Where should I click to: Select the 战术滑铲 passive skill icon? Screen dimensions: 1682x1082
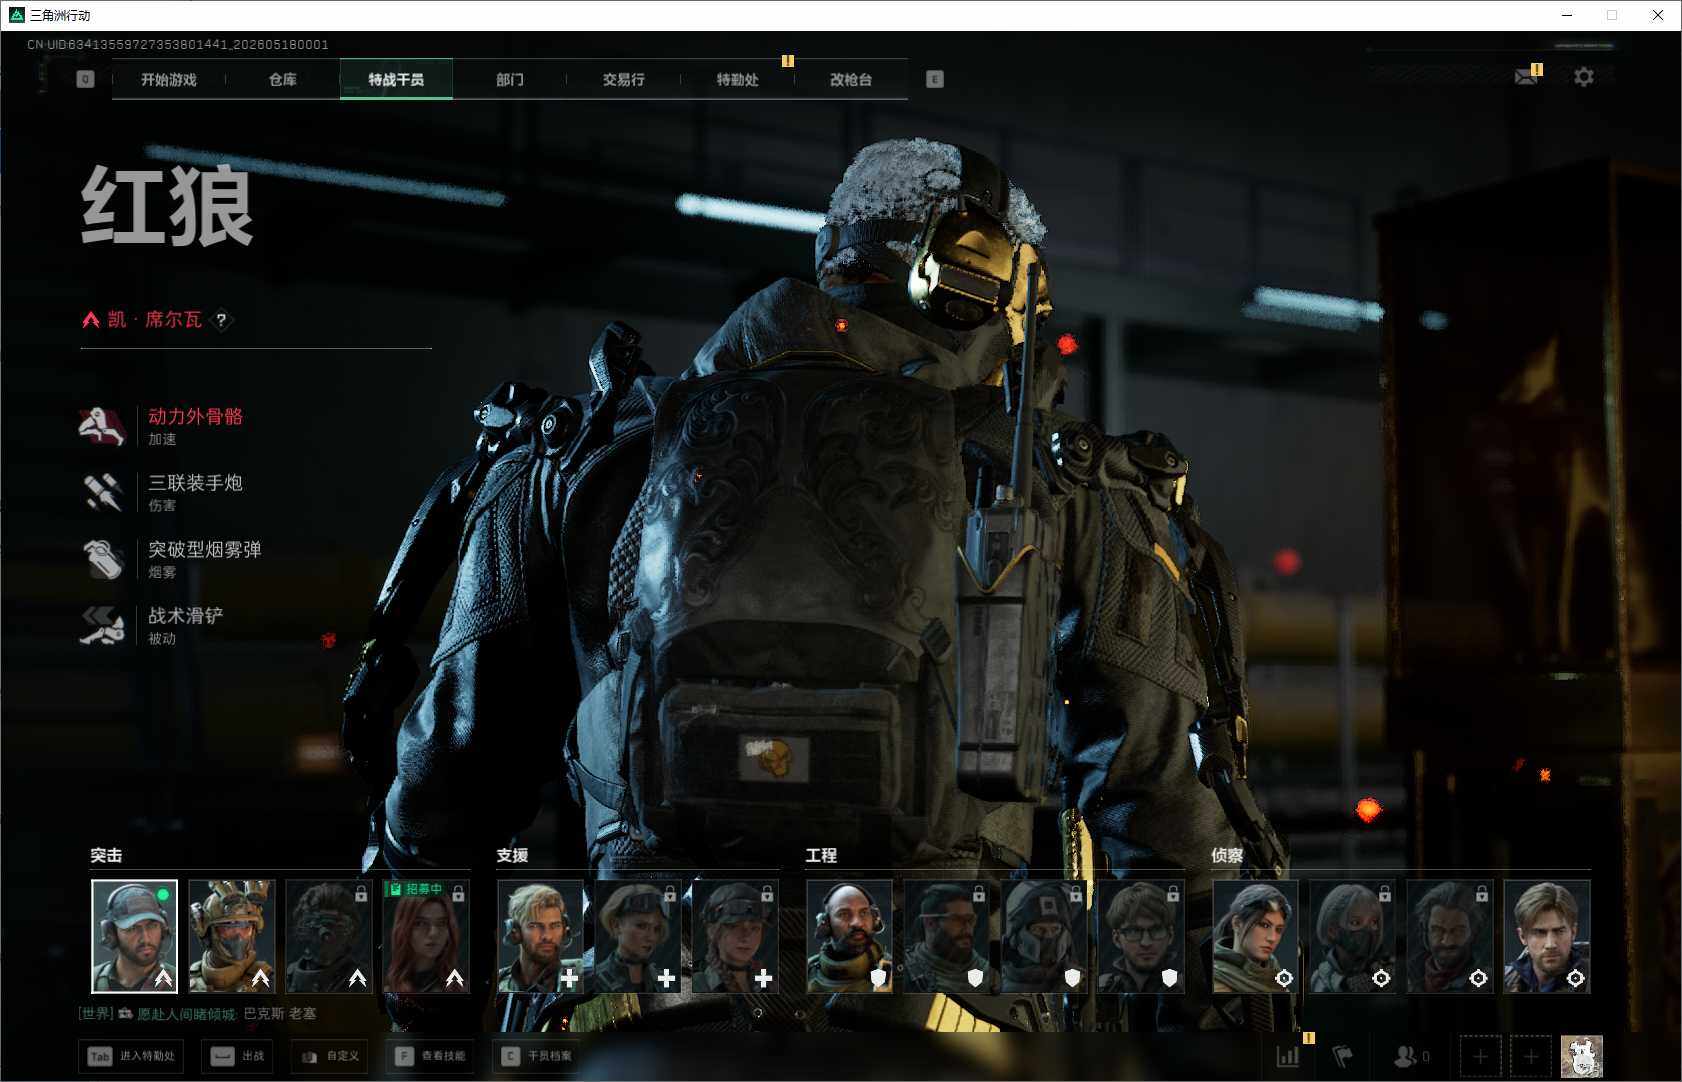point(102,626)
